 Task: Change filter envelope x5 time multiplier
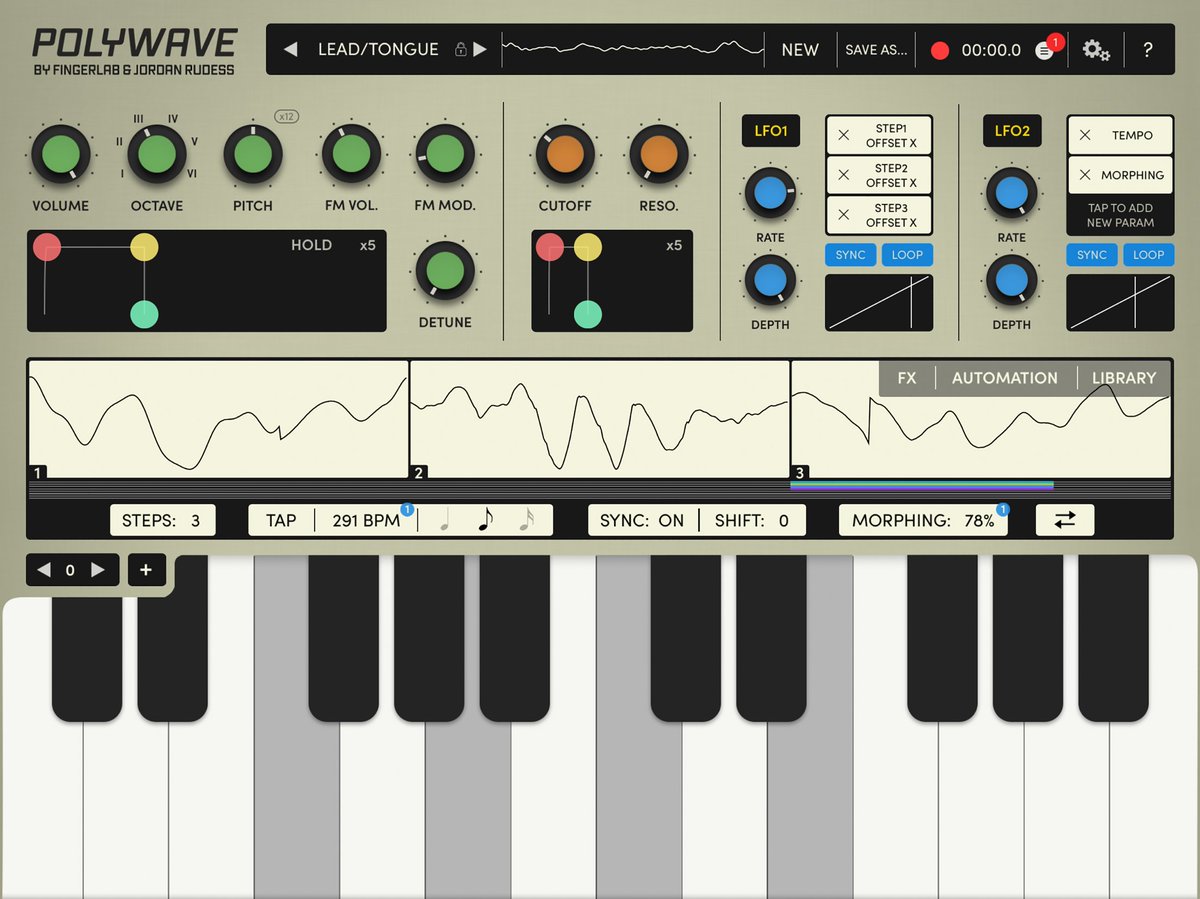point(674,245)
